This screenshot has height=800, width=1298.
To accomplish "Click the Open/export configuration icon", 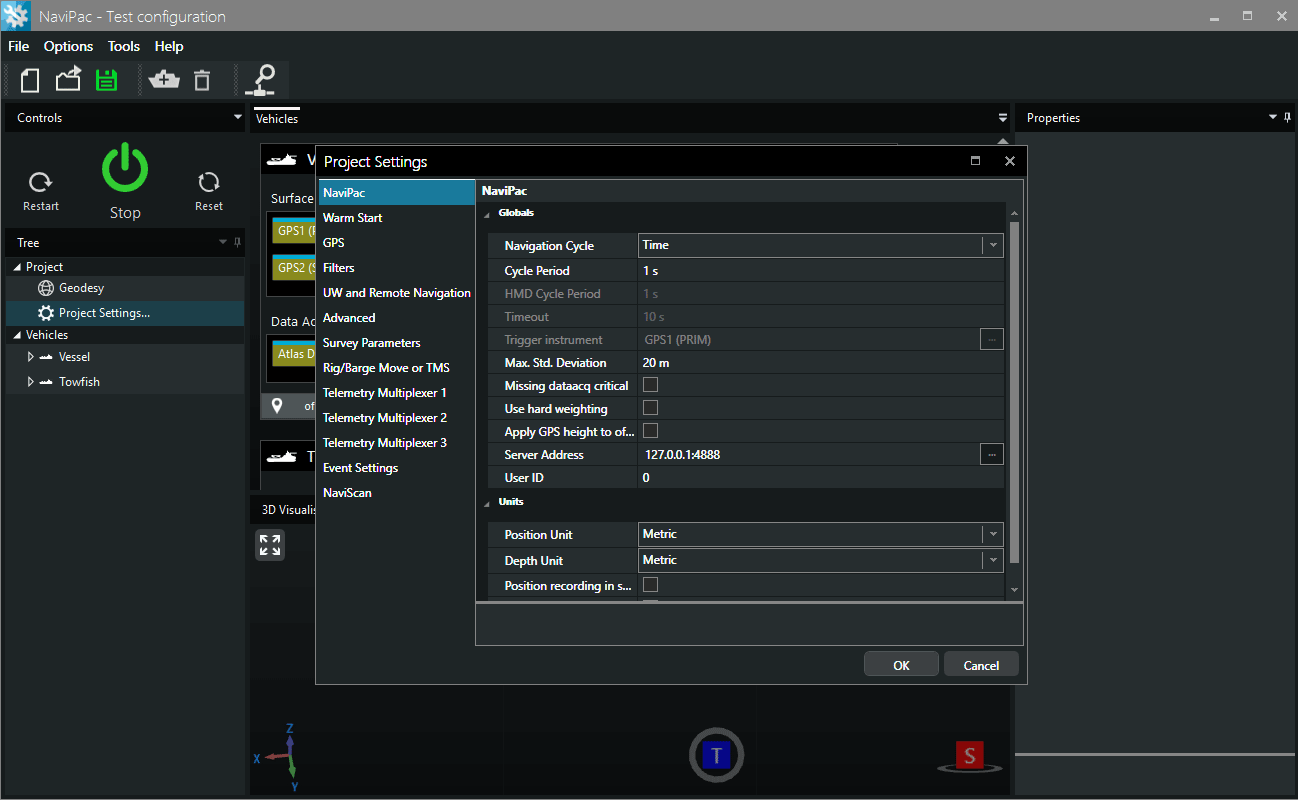I will point(68,80).
